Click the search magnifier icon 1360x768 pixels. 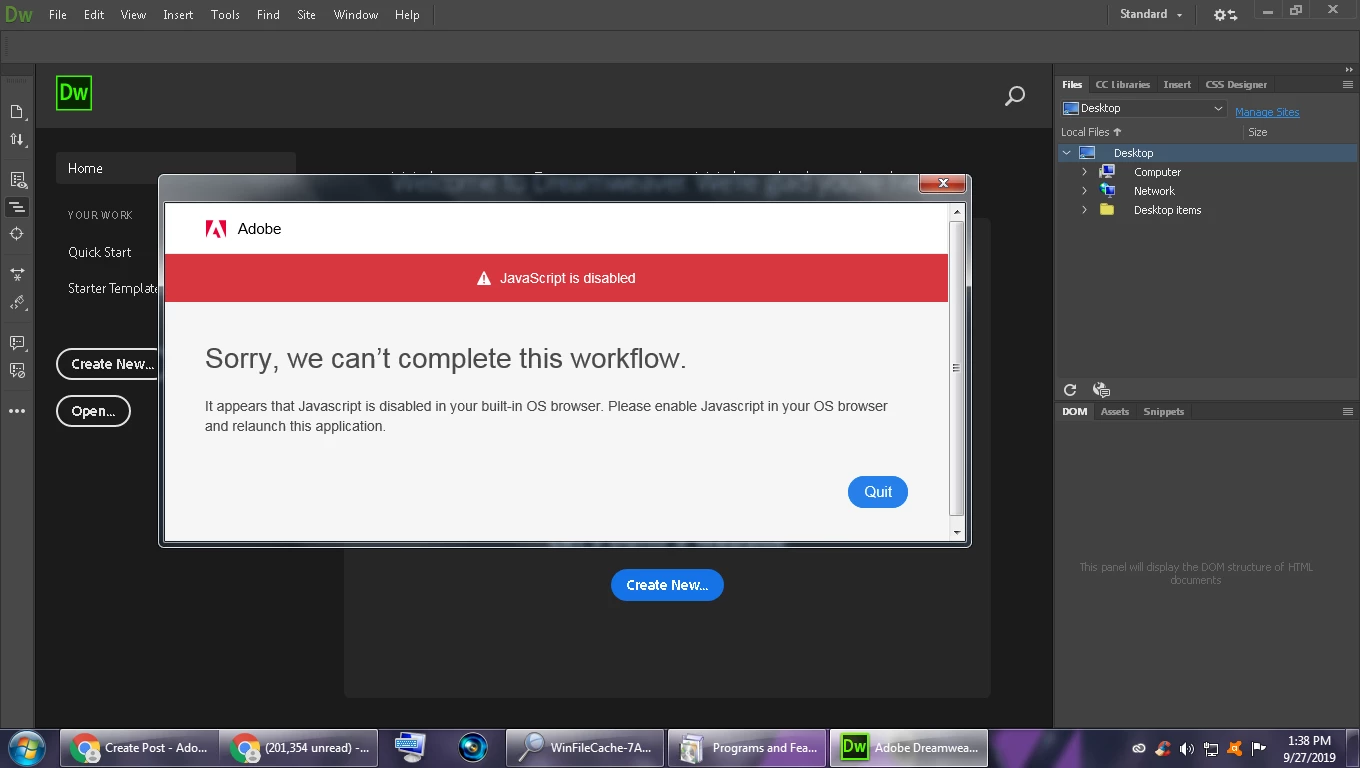pyautogui.click(x=1015, y=97)
